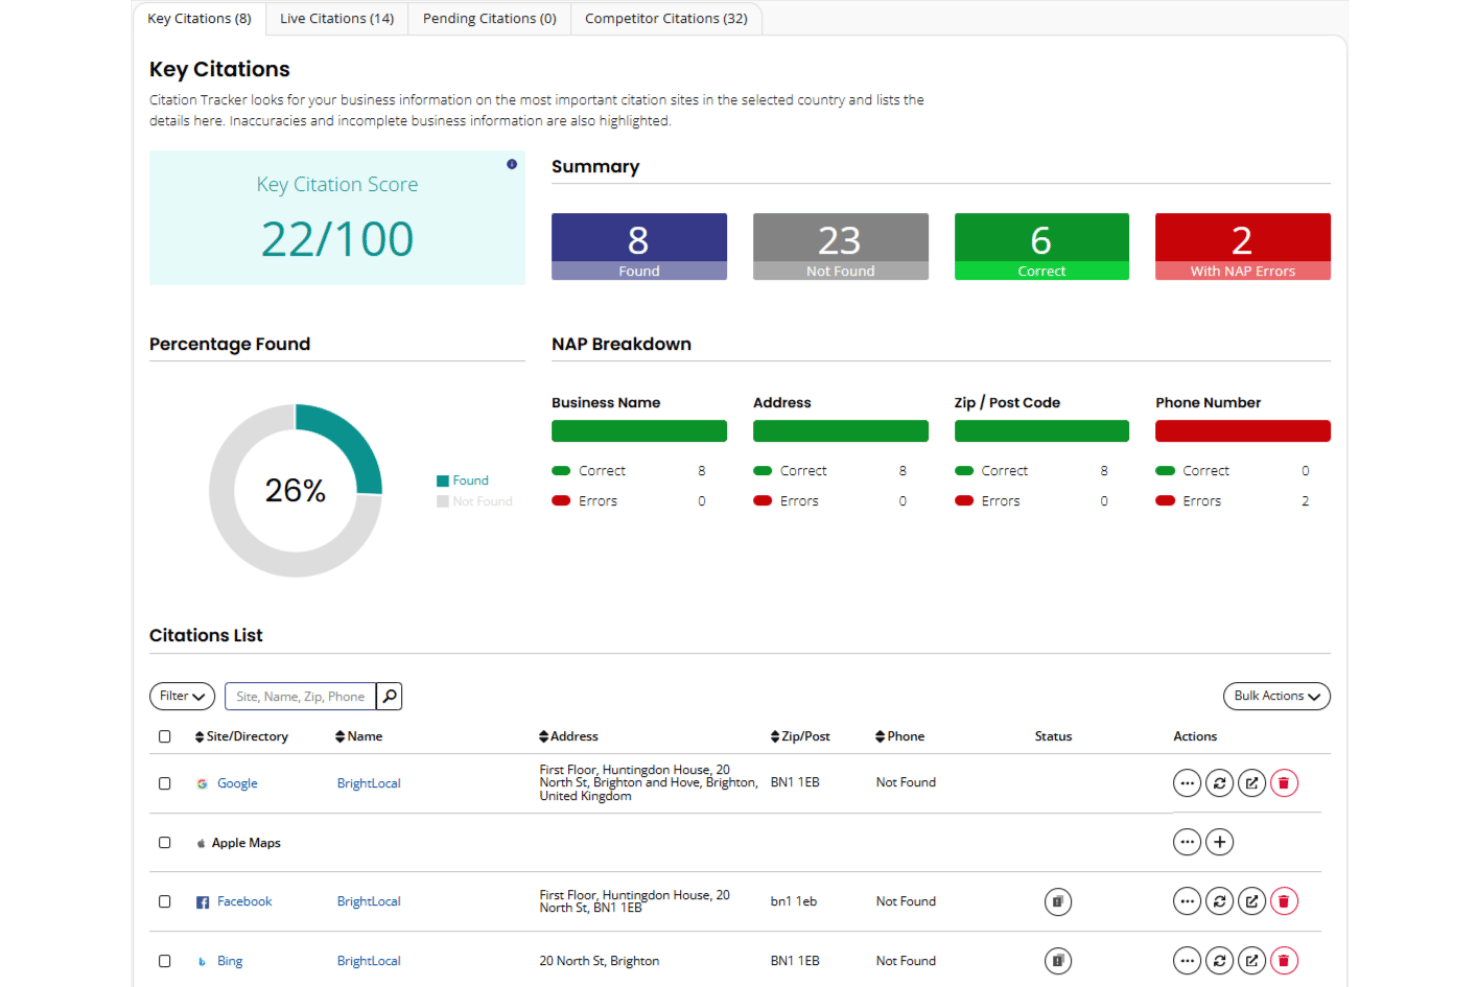Sort by the Zip/Post column
The height and width of the screenshot is (987, 1480).
pyautogui.click(x=800, y=736)
